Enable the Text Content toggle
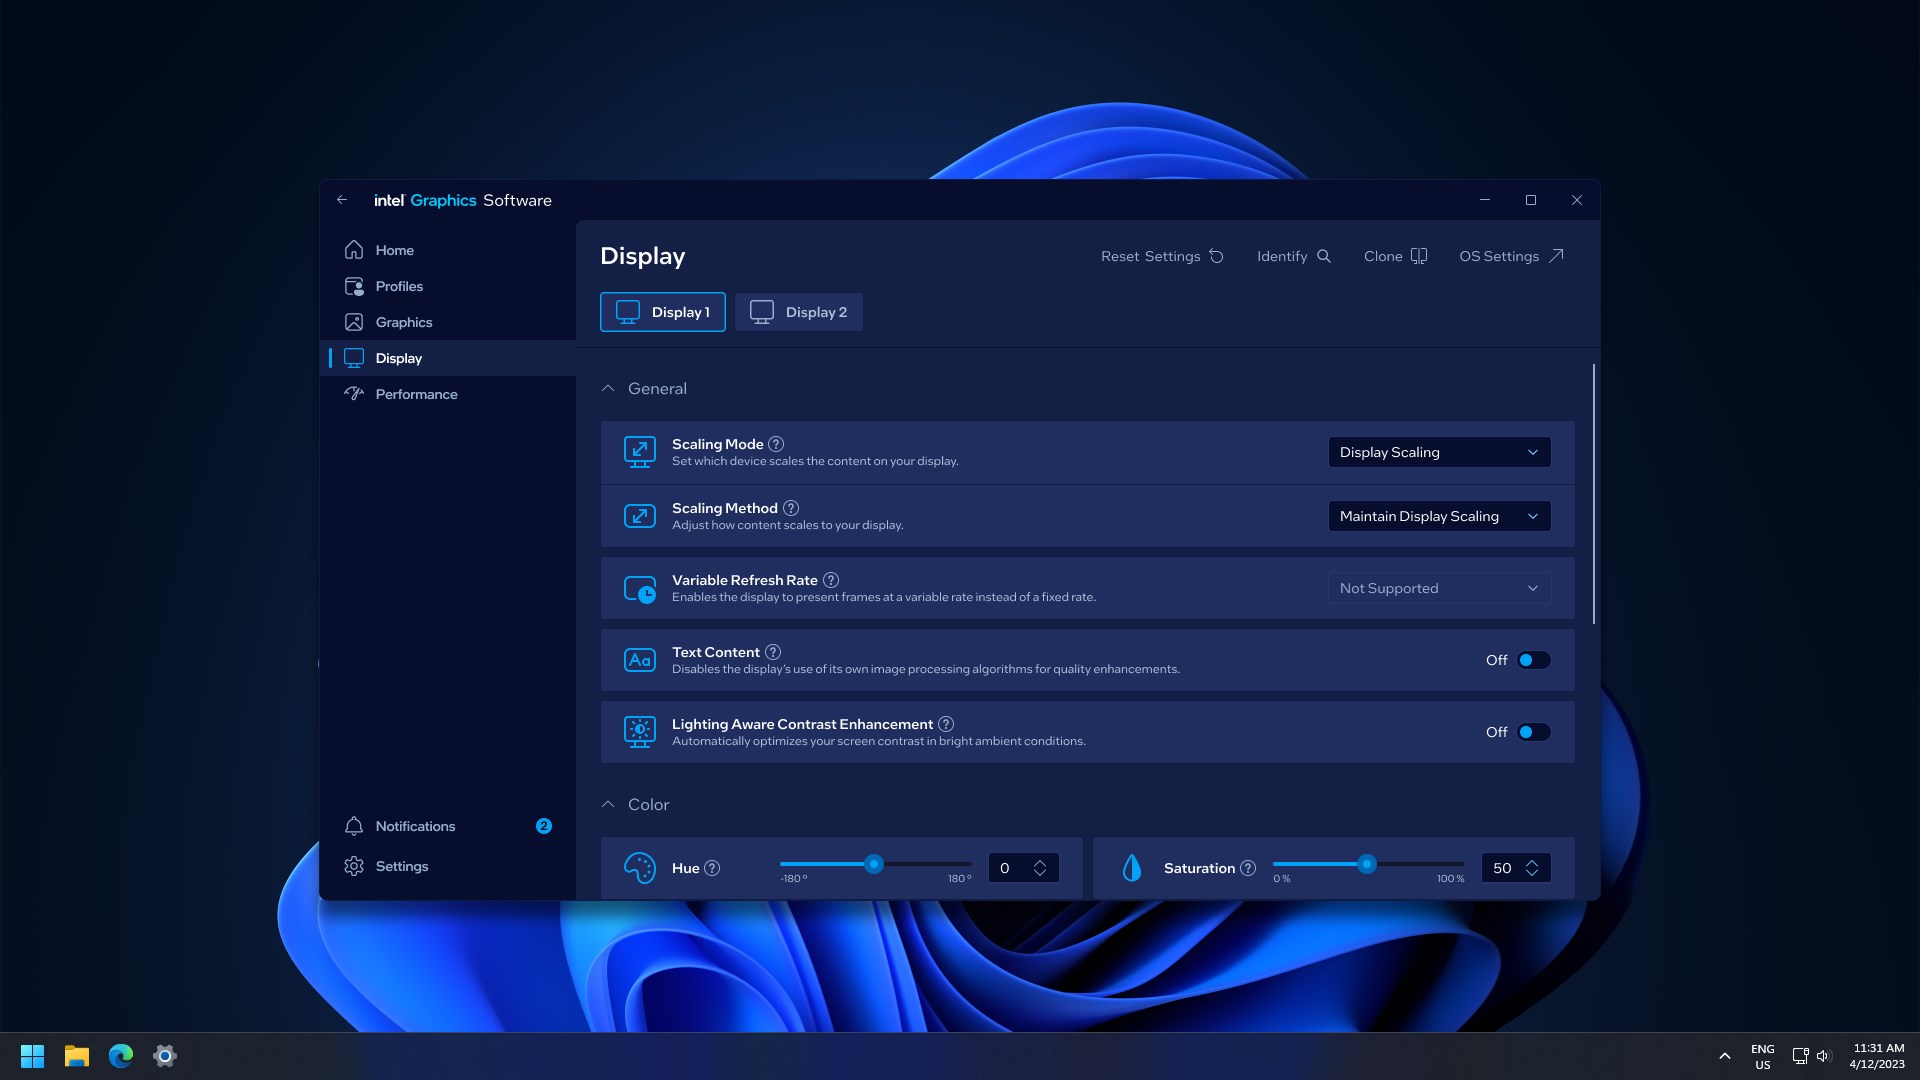Viewport: 1920px width, 1080px height. tap(1533, 660)
